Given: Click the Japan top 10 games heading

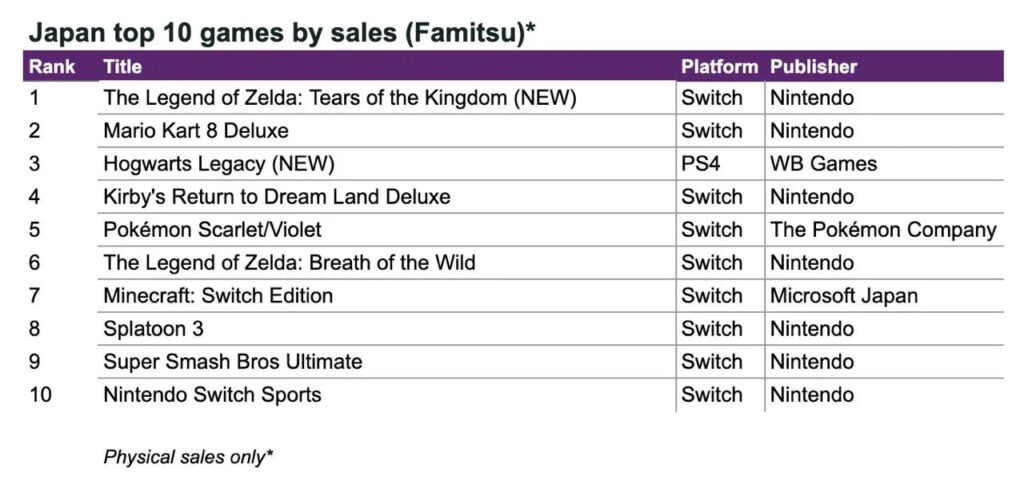Looking at the screenshot, I should point(282,32).
